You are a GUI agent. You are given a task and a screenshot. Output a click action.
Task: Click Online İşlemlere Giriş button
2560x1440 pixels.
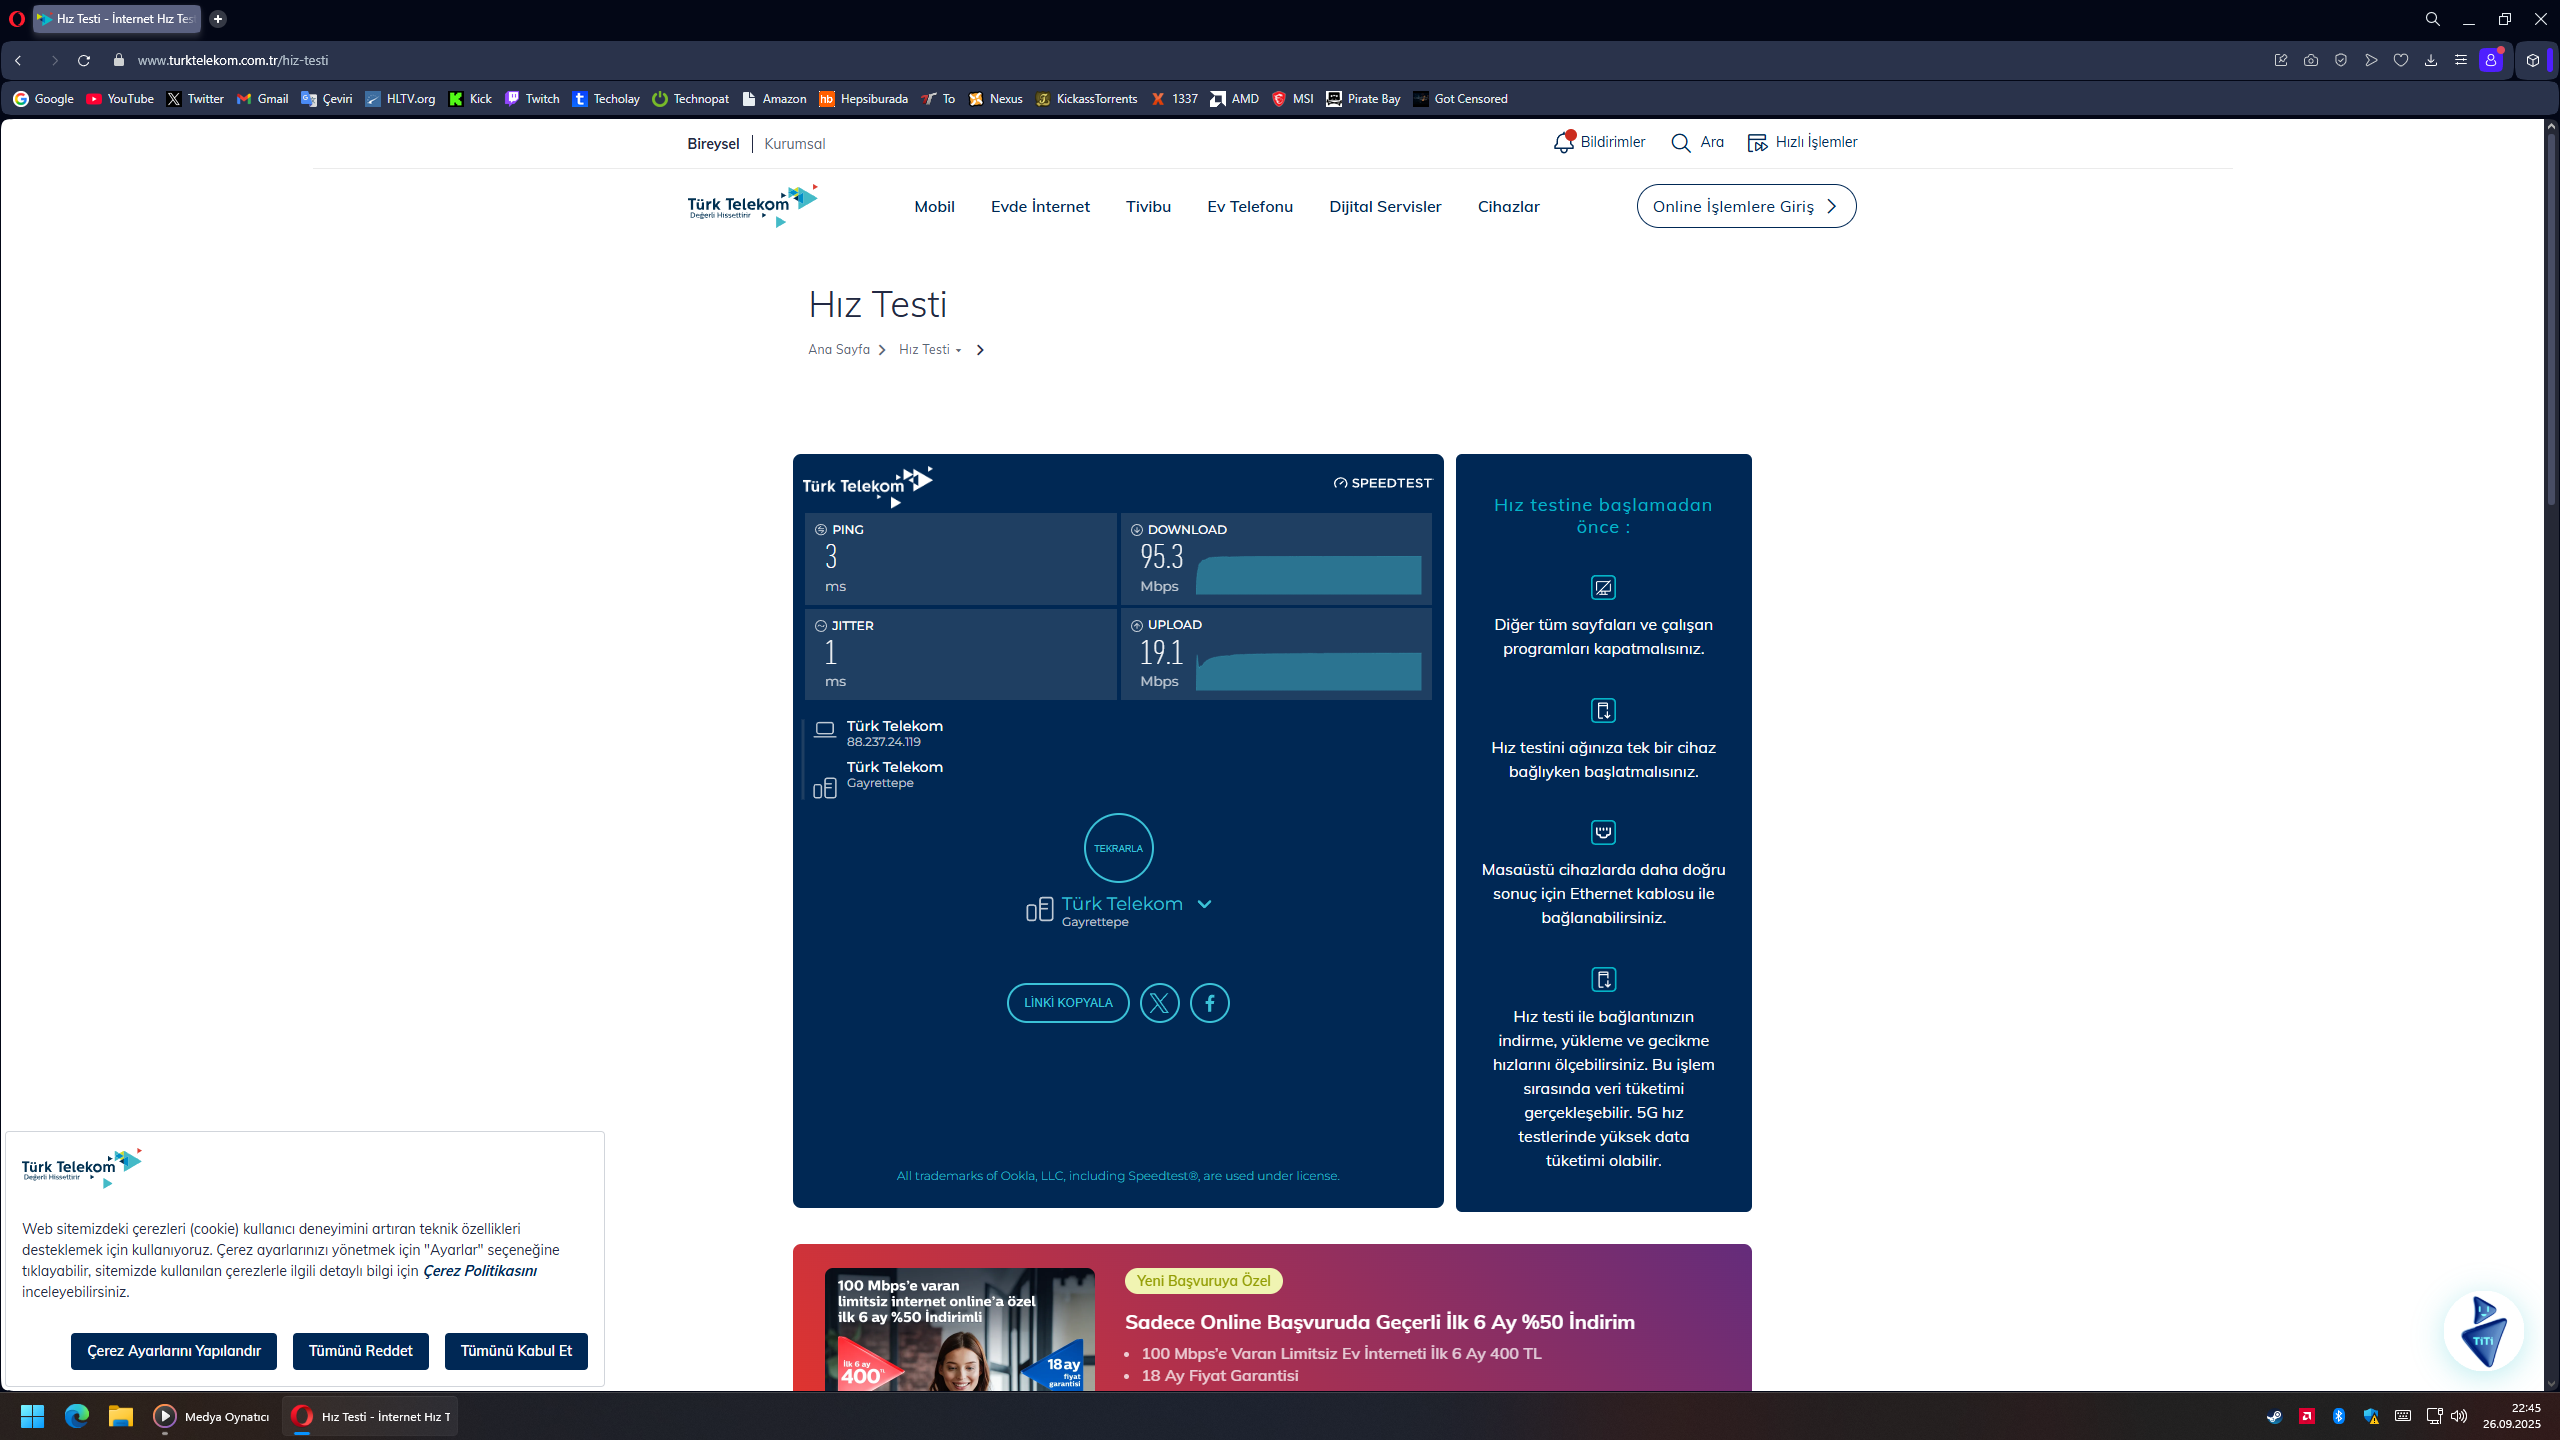(1746, 206)
